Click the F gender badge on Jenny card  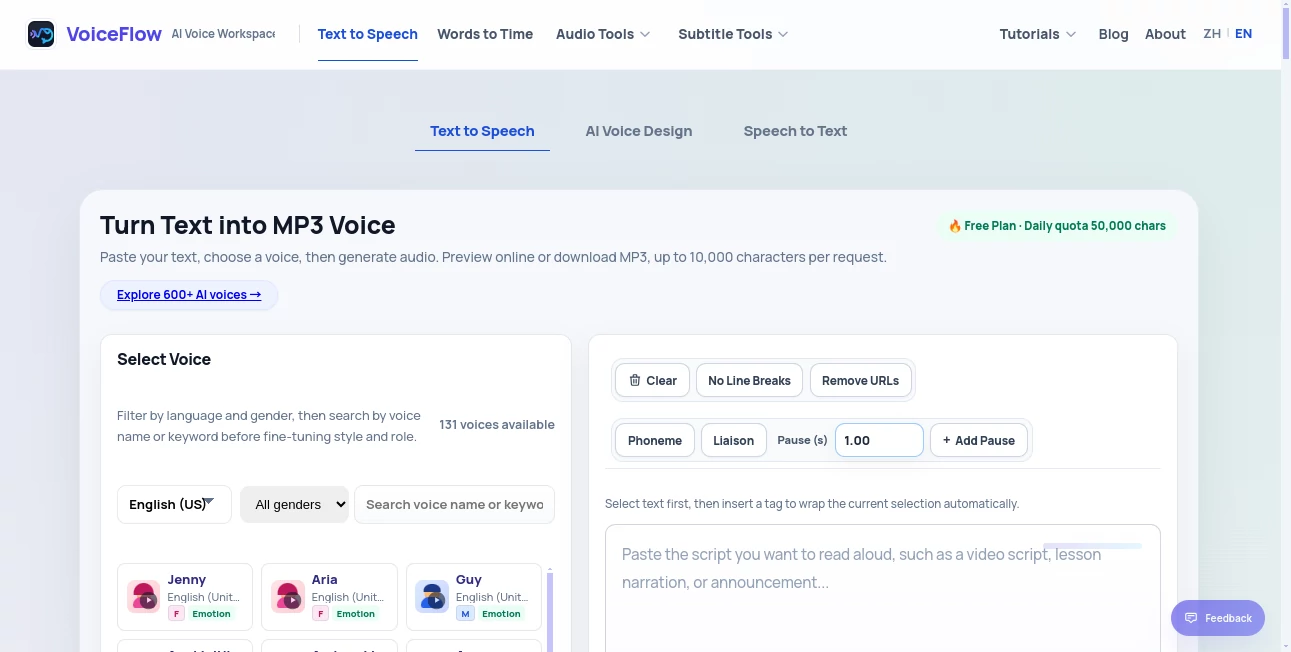click(176, 614)
